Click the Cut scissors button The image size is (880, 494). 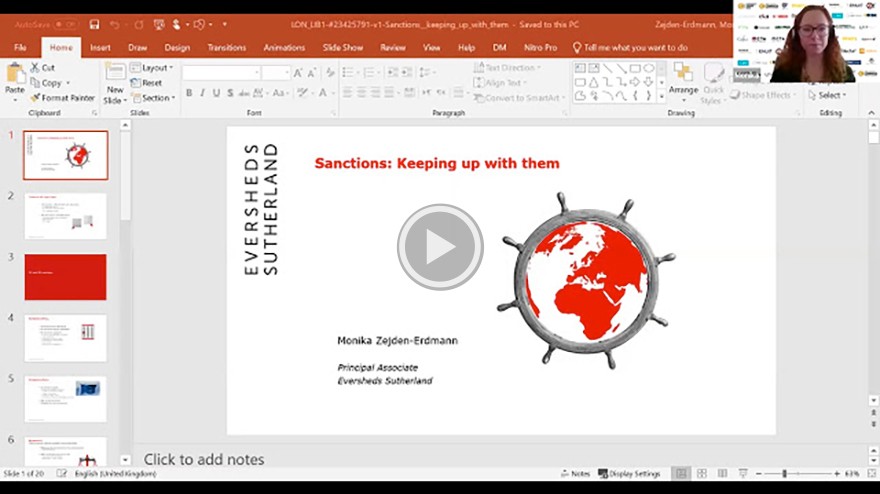click(43, 67)
